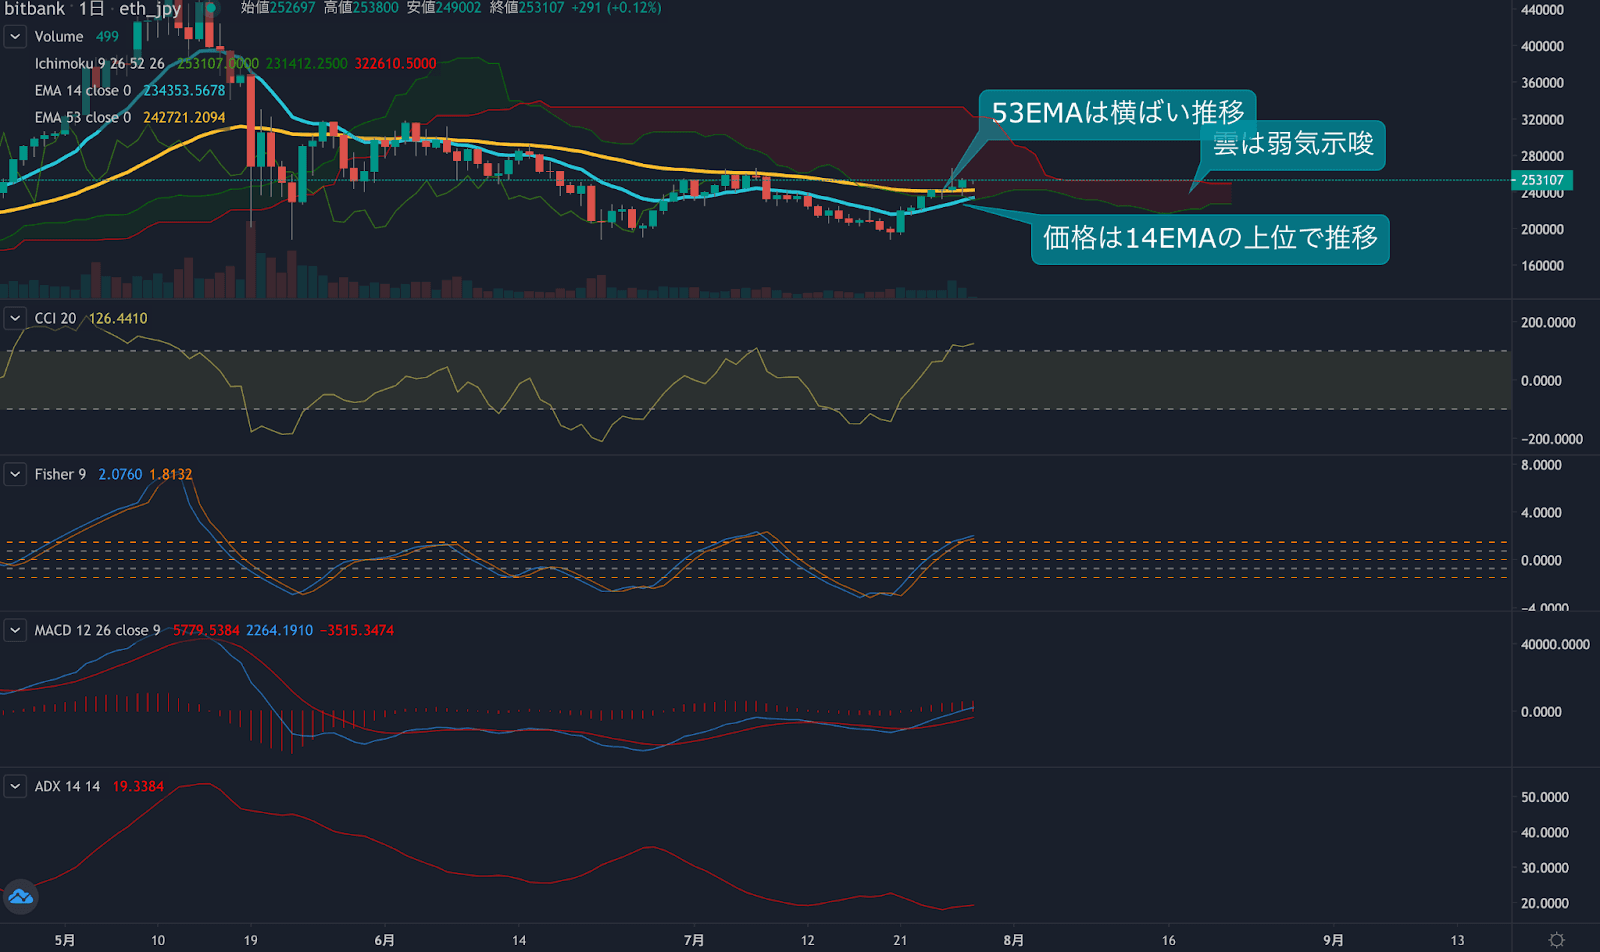Open the 1日 timeframe selector

[x=92, y=8]
